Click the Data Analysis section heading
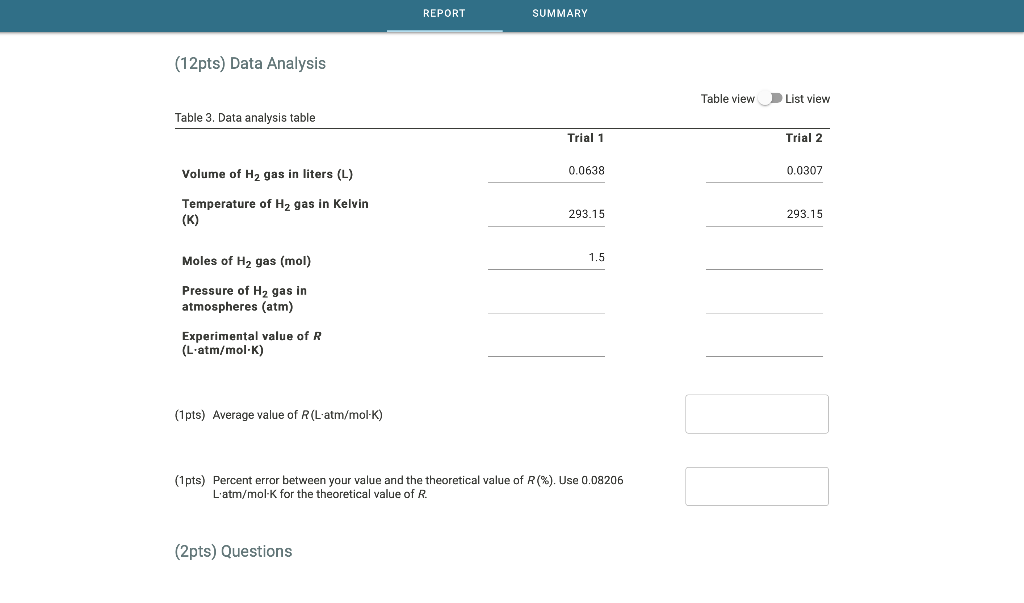The height and width of the screenshot is (603, 1024). coord(251,63)
